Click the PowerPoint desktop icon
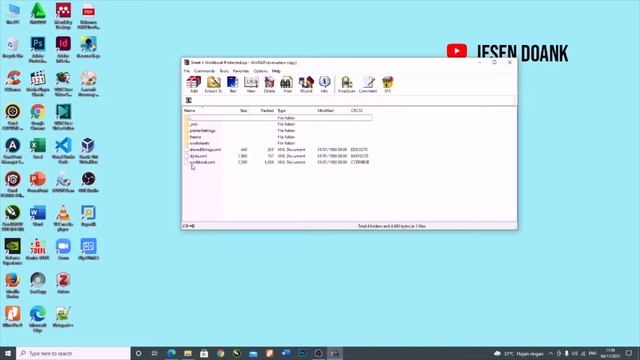This screenshot has height=360, width=640. coord(38,182)
